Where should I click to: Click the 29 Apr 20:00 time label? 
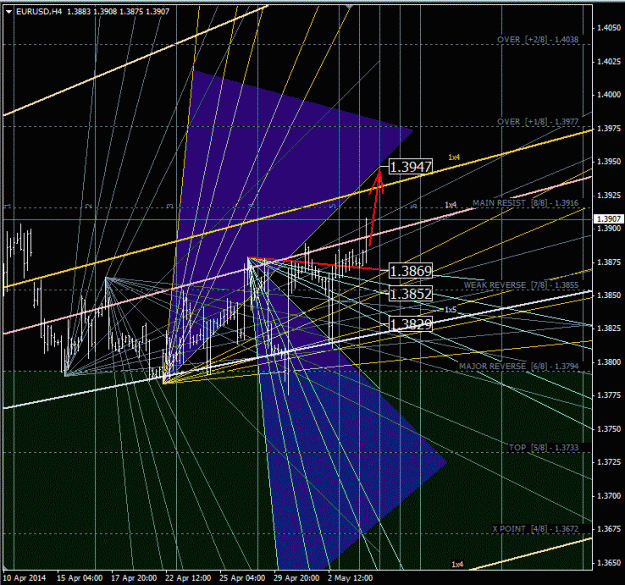296,578
